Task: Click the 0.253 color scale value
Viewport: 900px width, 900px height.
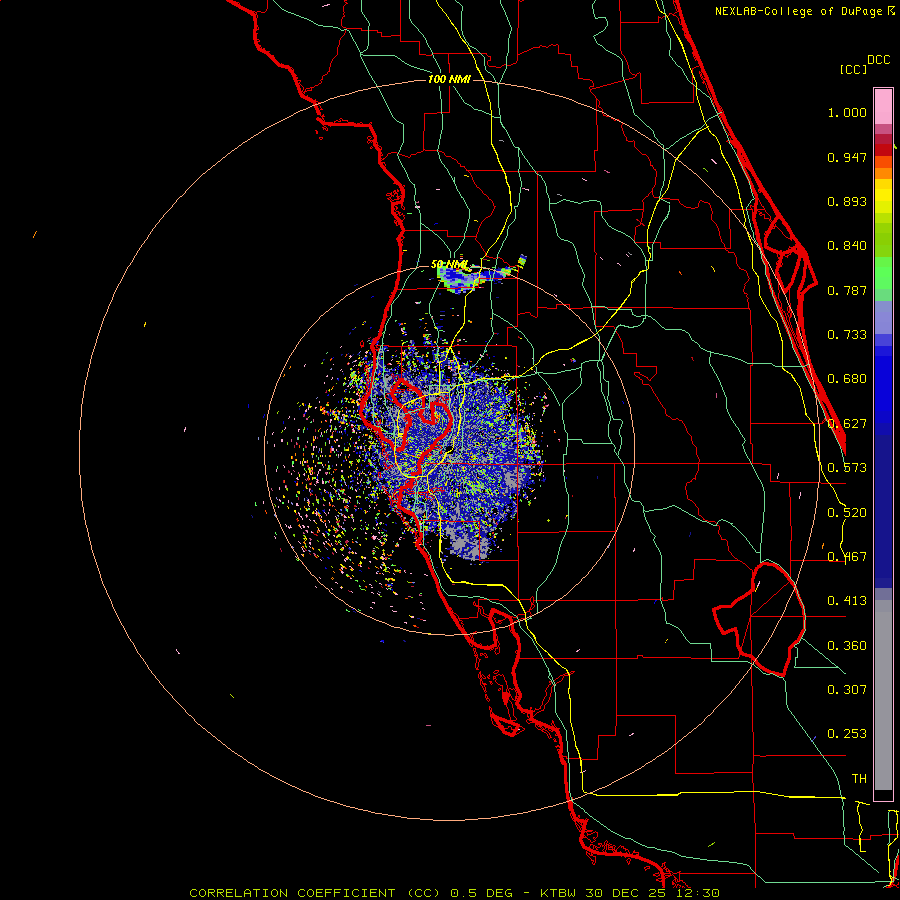Action: tap(847, 734)
